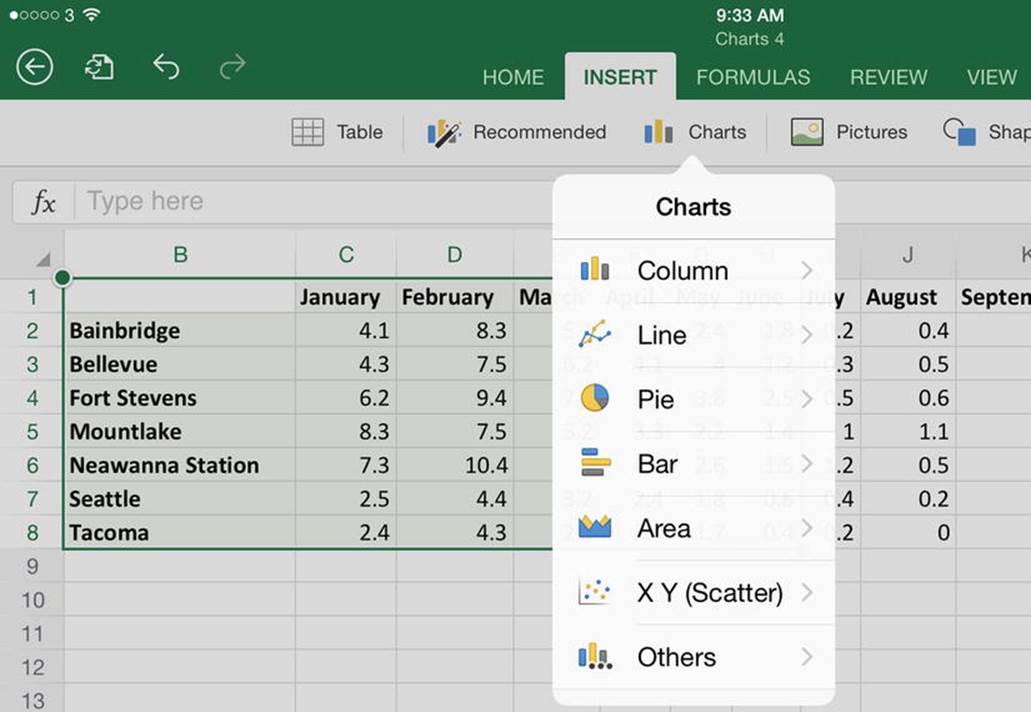The image size is (1031, 712).
Task: Click the Others chart icon in popup
Action: [x=595, y=656]
